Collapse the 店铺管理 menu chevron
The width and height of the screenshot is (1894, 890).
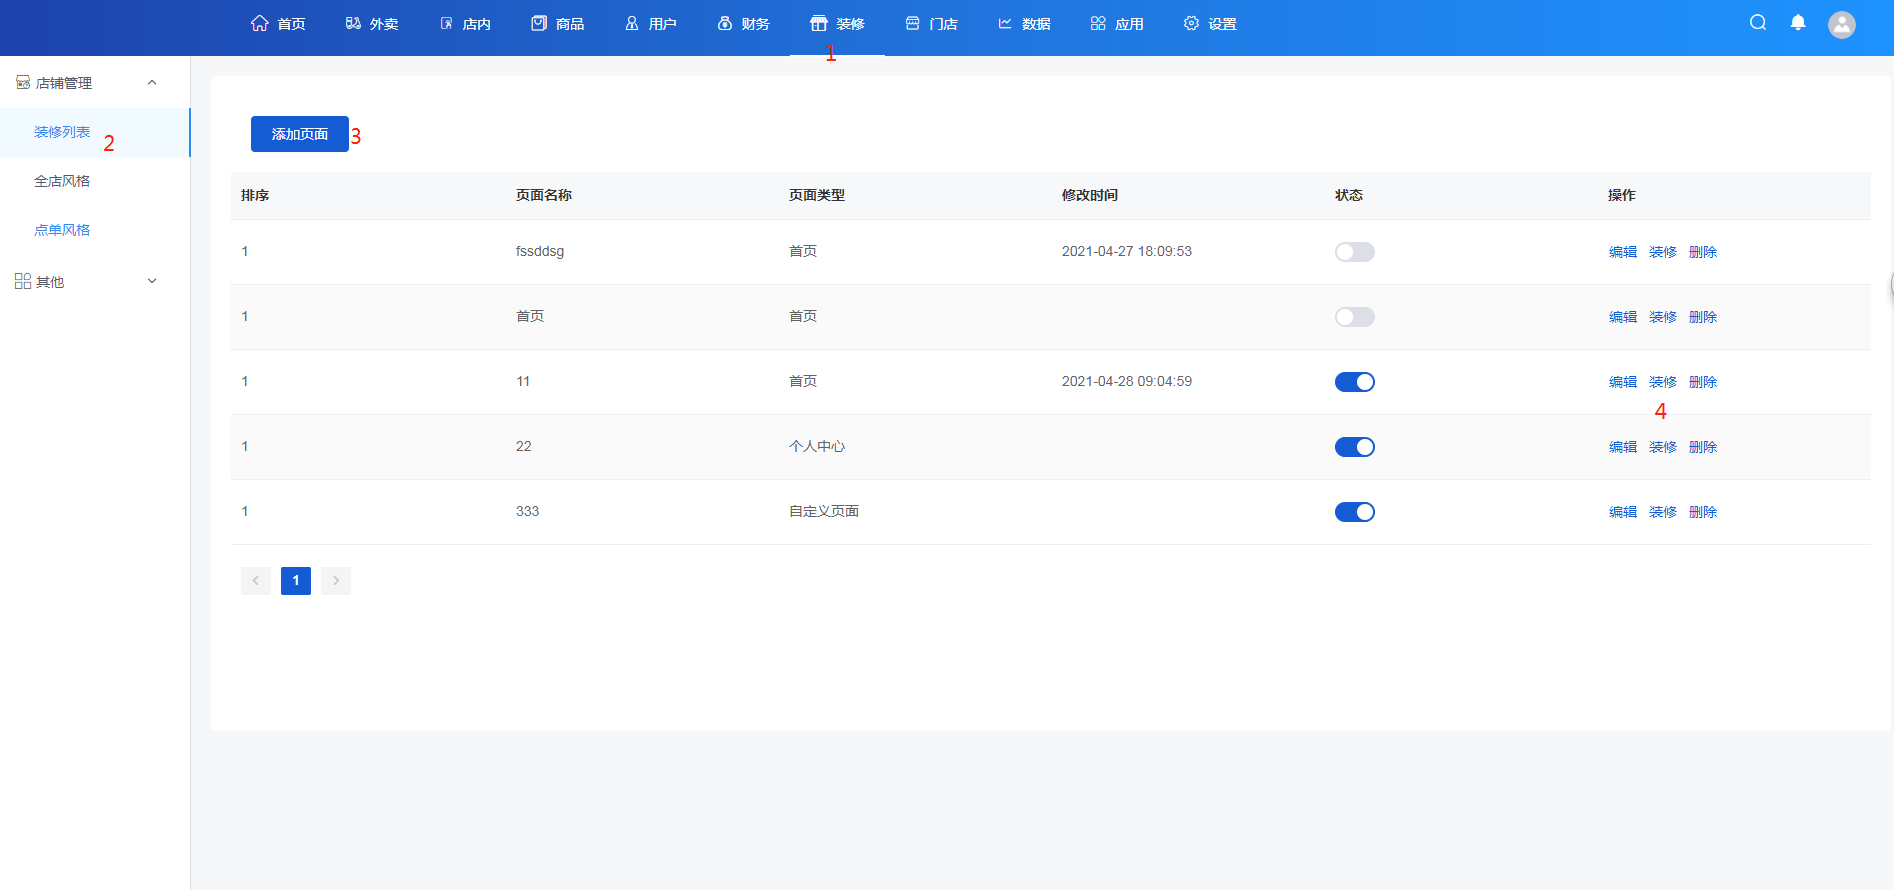152,82
